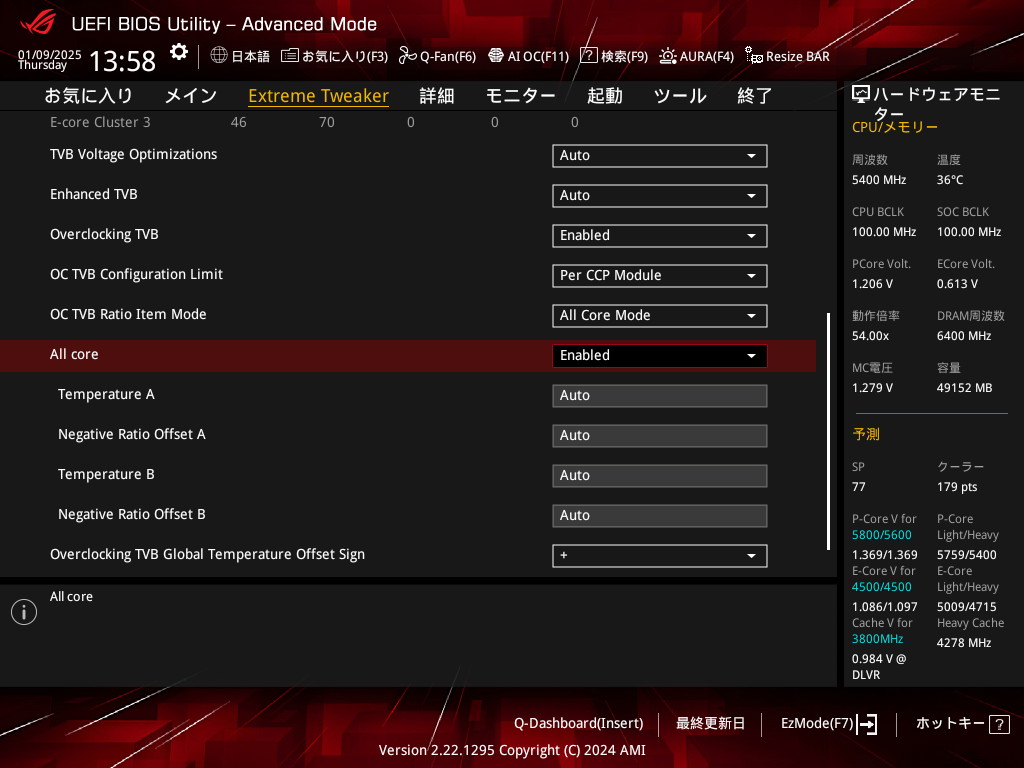The width and height of the screenshot is (1024, 768).
Task: Switch to the モニター tab
Action: (520, 96)
